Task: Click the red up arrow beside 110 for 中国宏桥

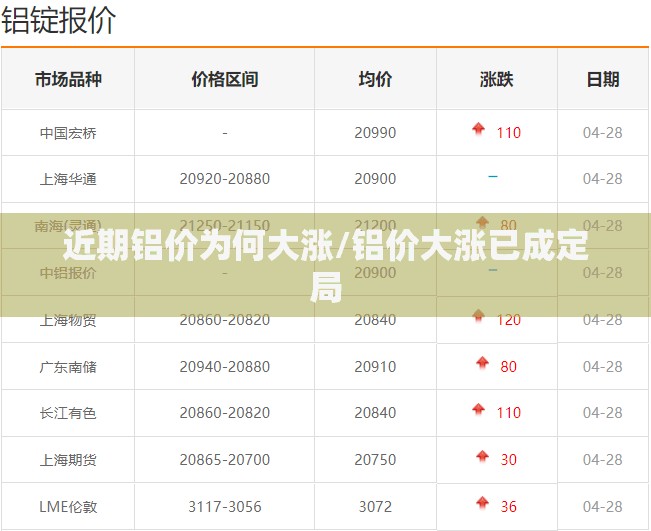Action: tap(478, 129)
